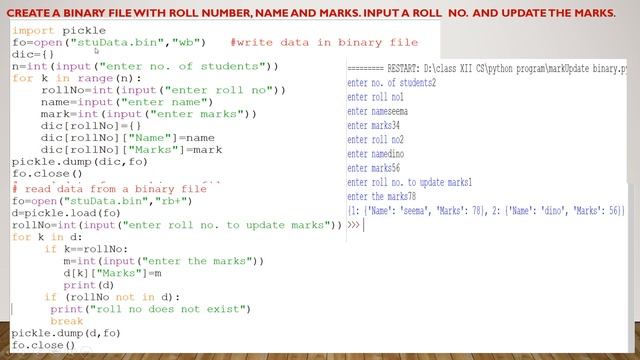The width and height of the screenshot is (640, 360).
Task: Click shell output 'enter roll no2'
Action: (376, 140)
